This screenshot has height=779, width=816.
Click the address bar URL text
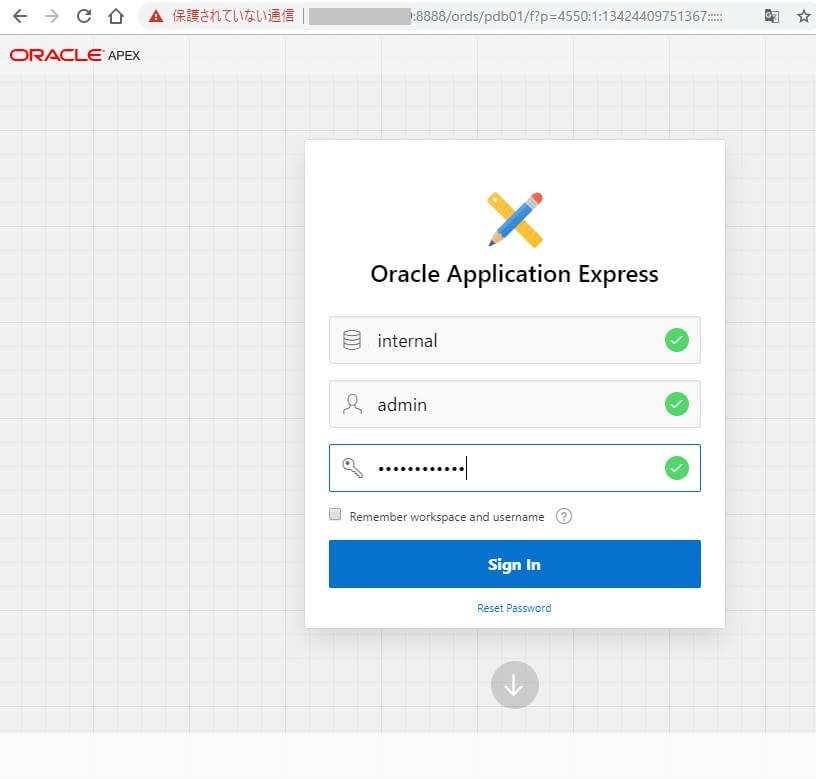[567, 17]
